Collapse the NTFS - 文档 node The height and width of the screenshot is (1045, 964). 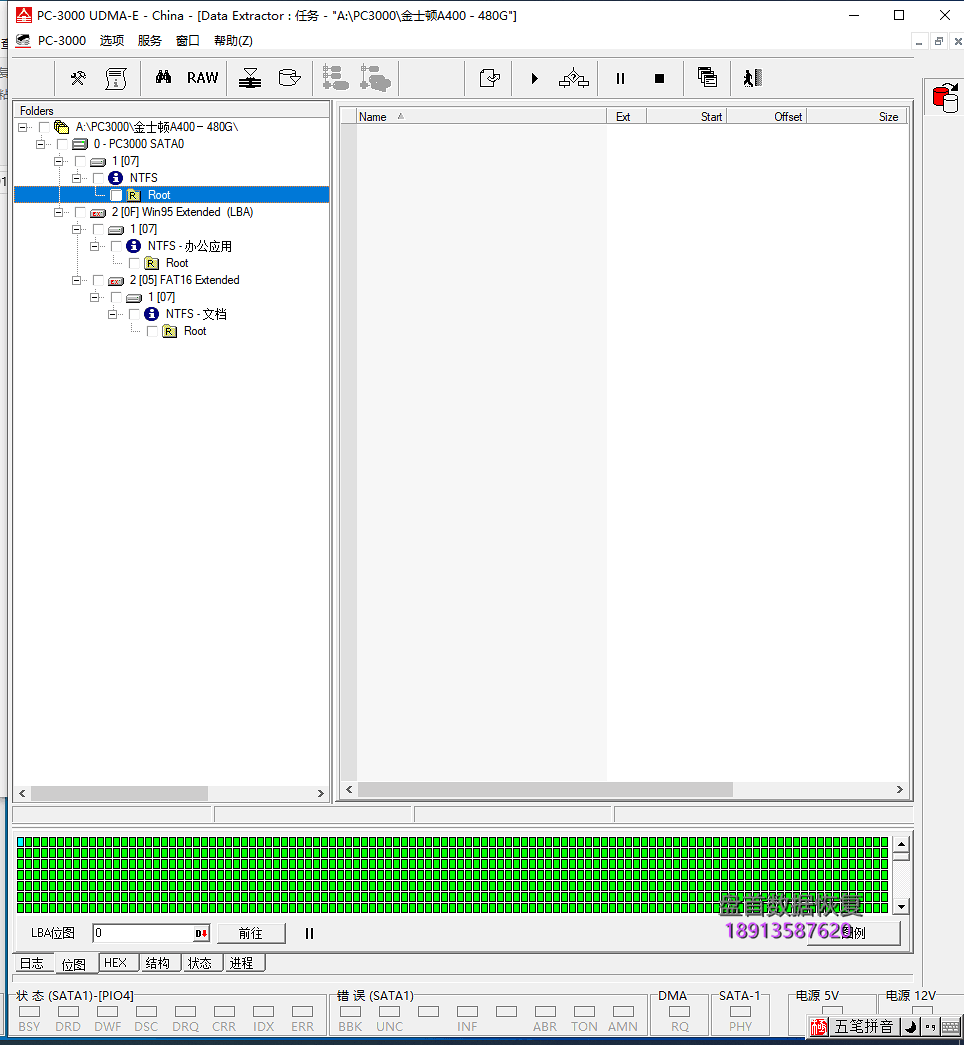tap(112, 314)
